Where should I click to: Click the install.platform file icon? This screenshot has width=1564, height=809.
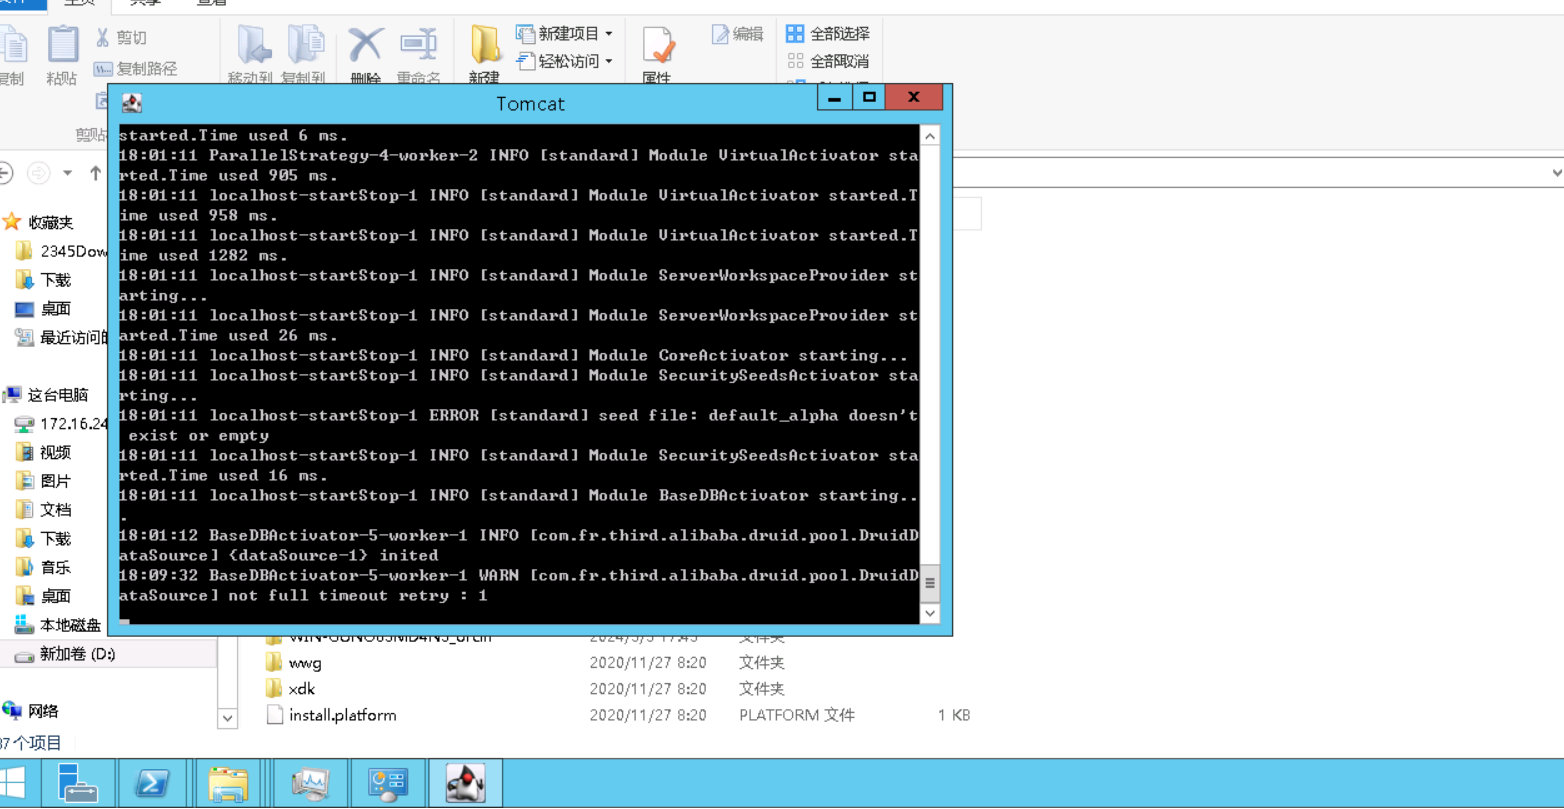click(x=275, y=715)
